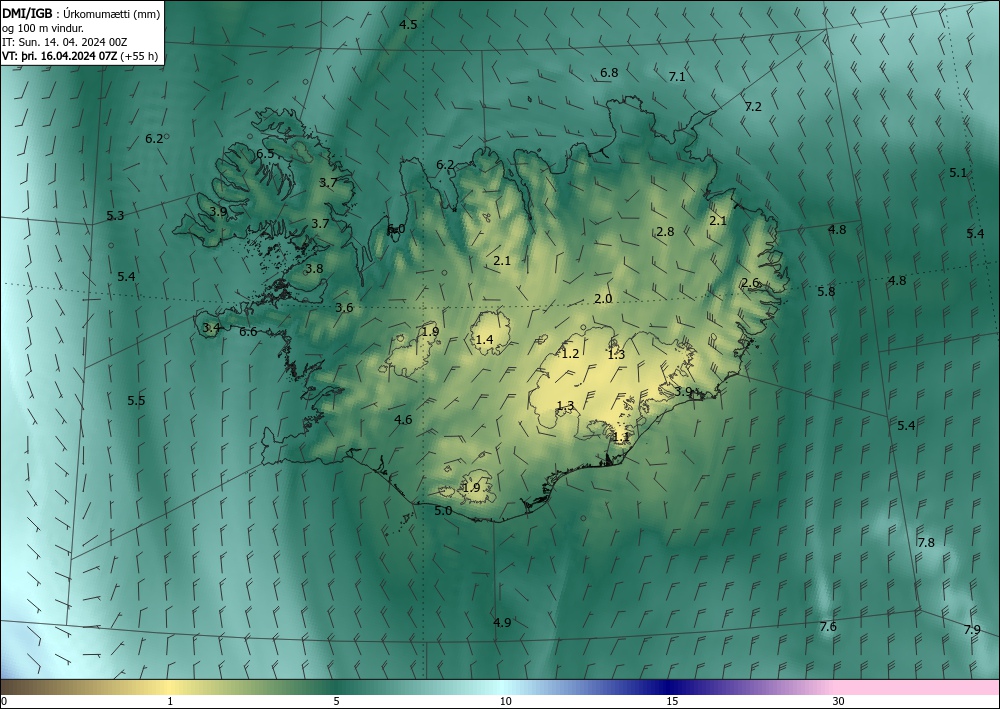Click the 5.1 value label

coord(958,173)
